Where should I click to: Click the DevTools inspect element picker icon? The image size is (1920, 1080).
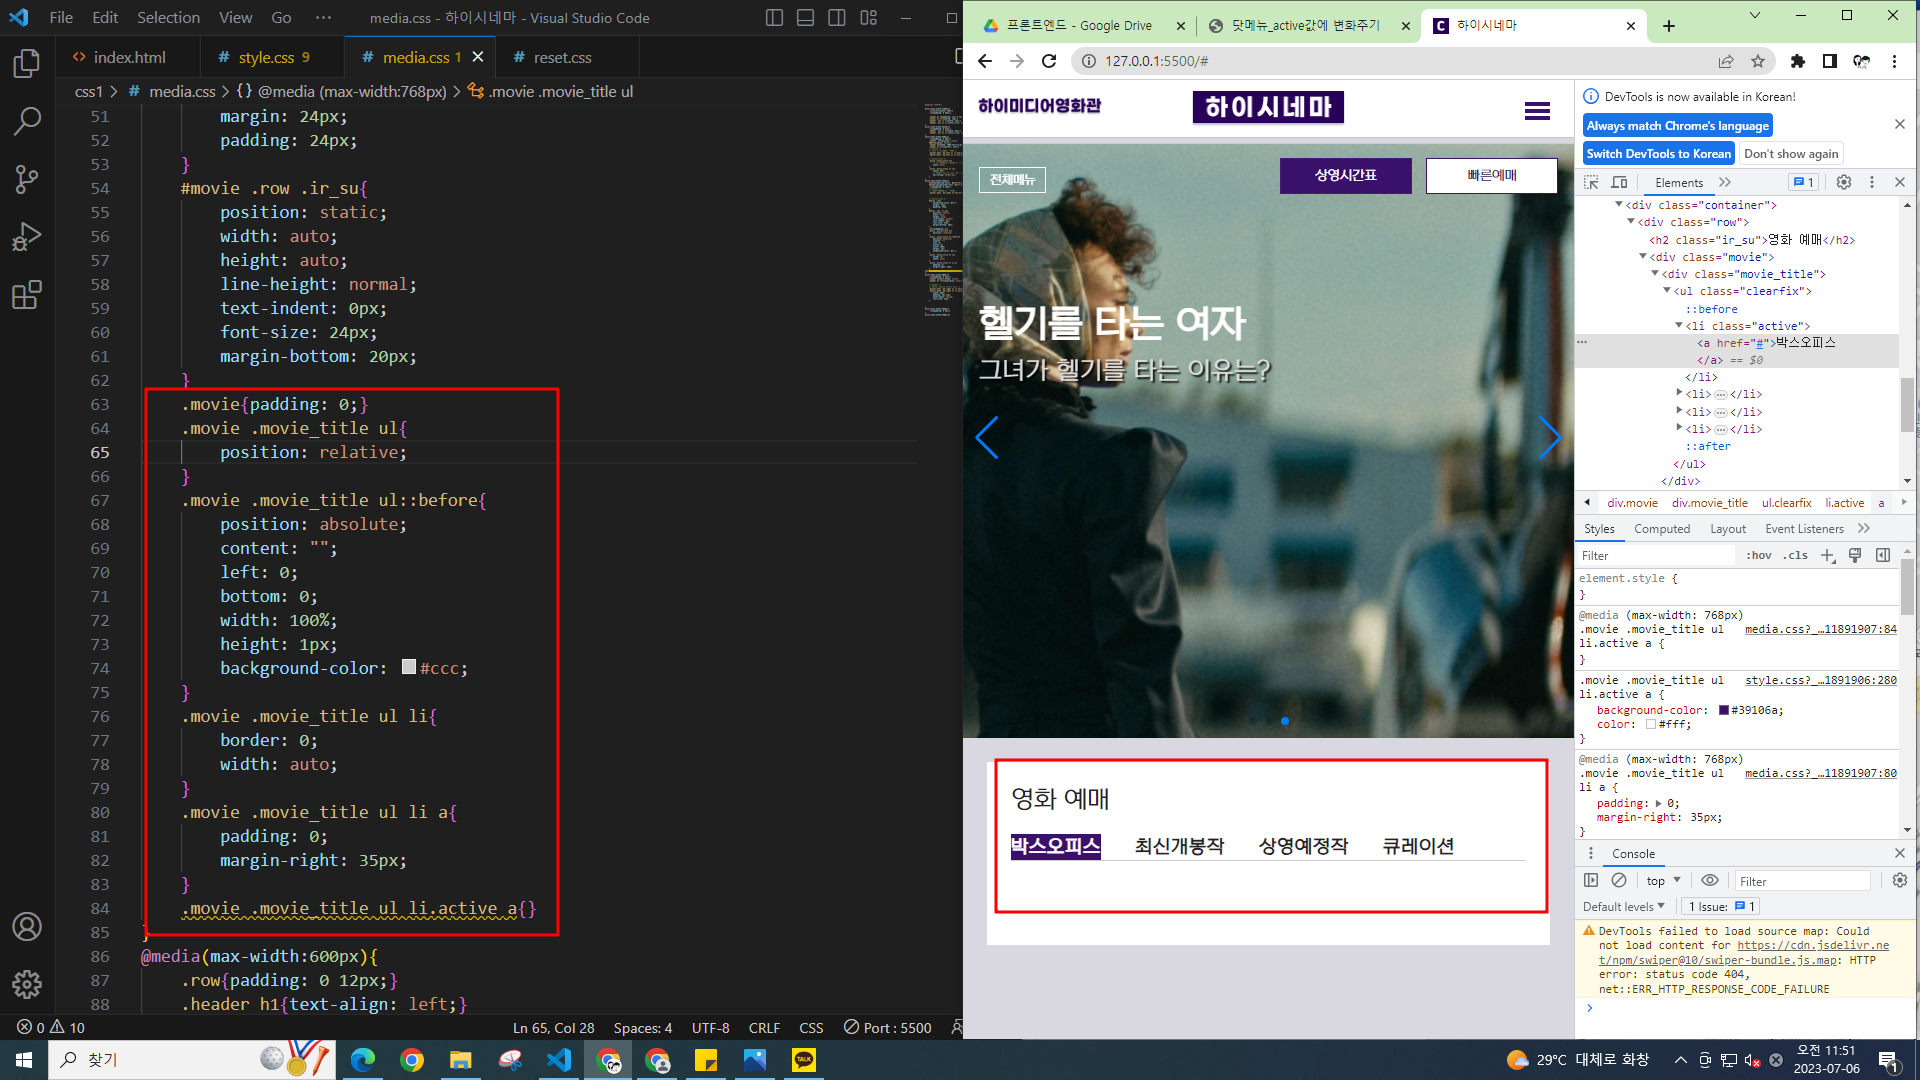pos(1591,182)
